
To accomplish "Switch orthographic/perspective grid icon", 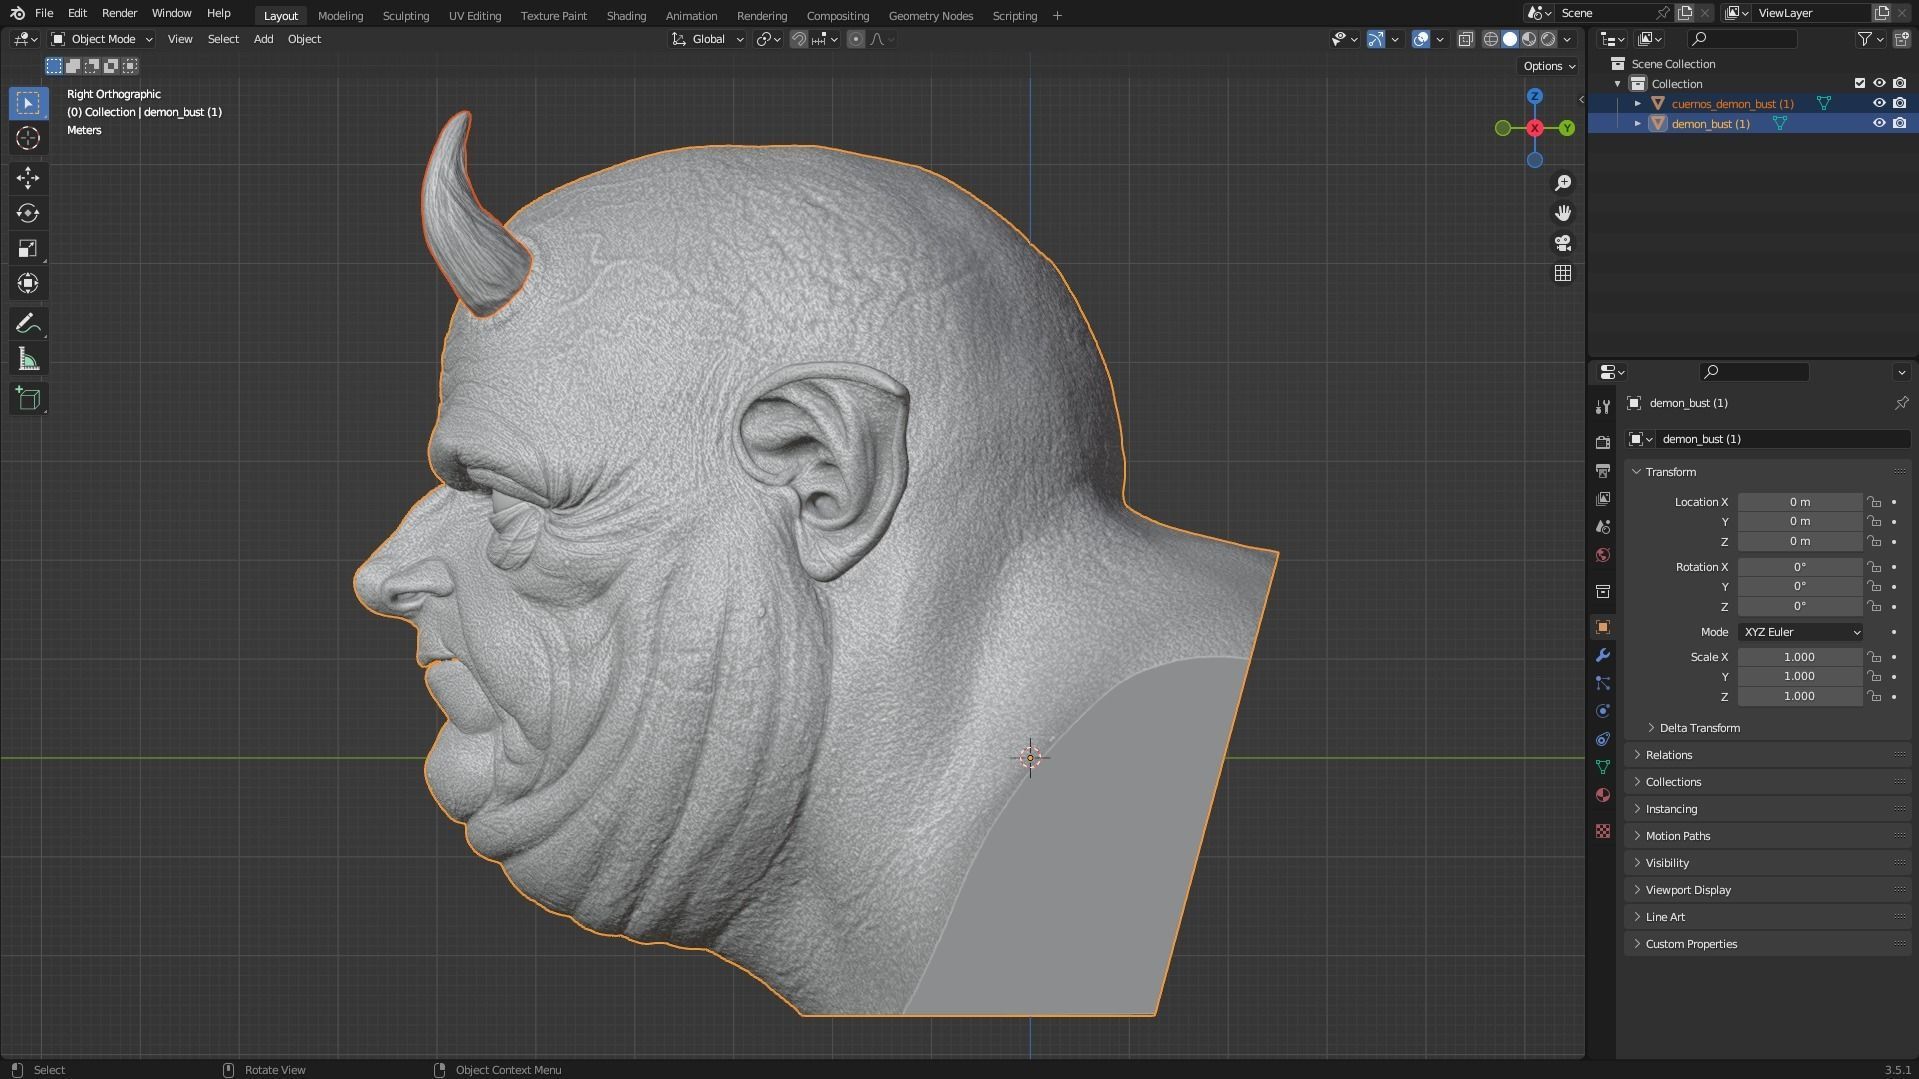I will tap(1563, 273).
